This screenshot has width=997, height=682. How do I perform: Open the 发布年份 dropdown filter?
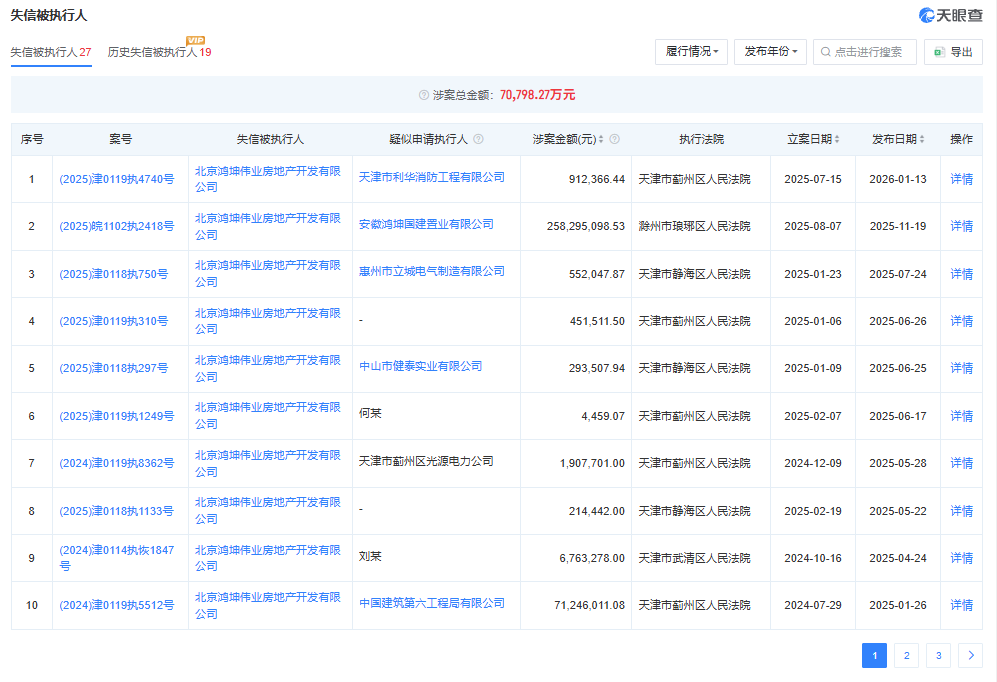(x=770, y=51)
